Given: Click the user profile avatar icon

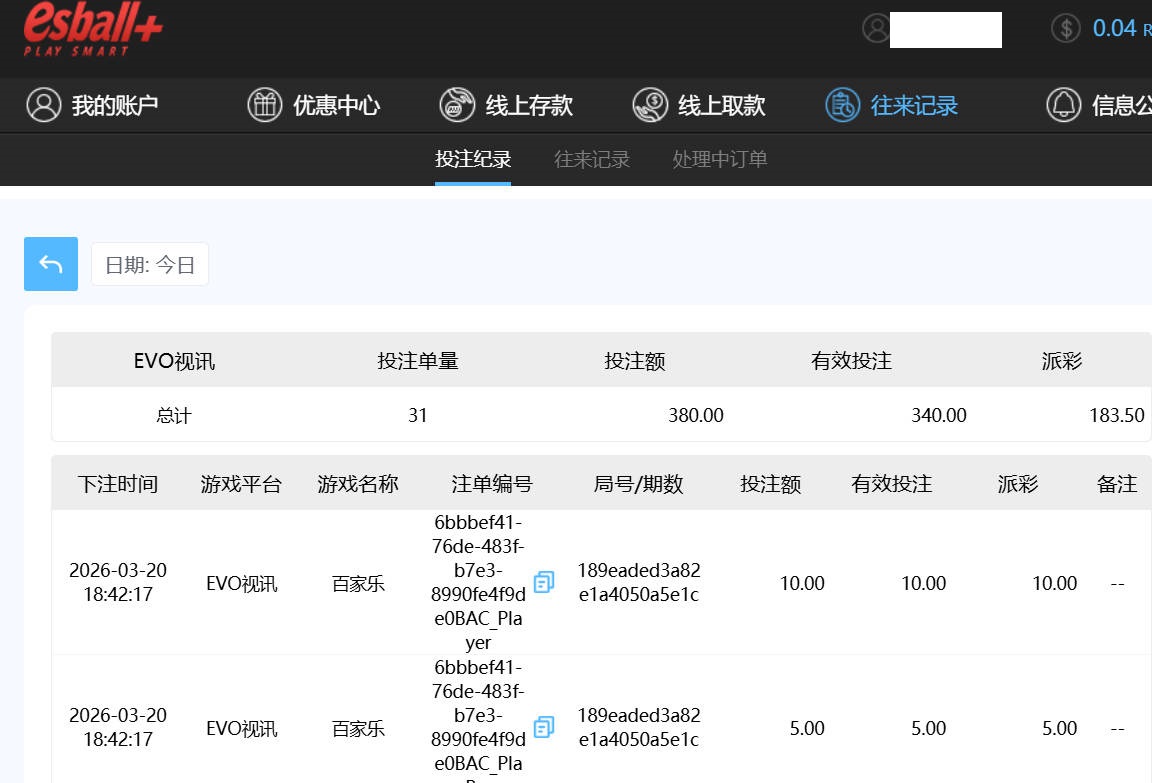Looking at the screenshot, I should (876, 29).
